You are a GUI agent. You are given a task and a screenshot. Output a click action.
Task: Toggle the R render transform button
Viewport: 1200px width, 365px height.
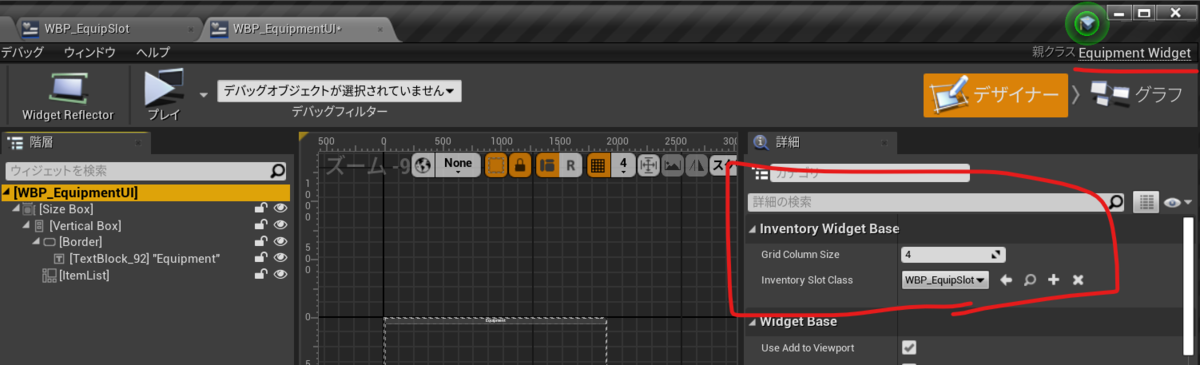tap(570, 165)
